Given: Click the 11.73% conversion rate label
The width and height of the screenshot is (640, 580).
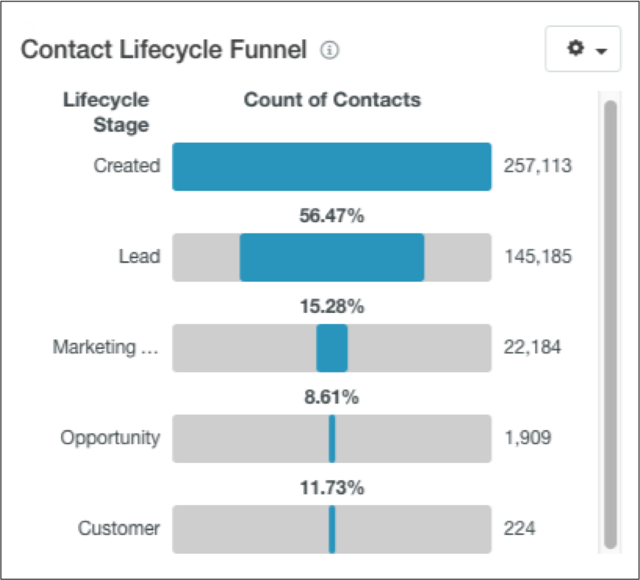Looking at the screenshot, I should [x=331, y=488].
